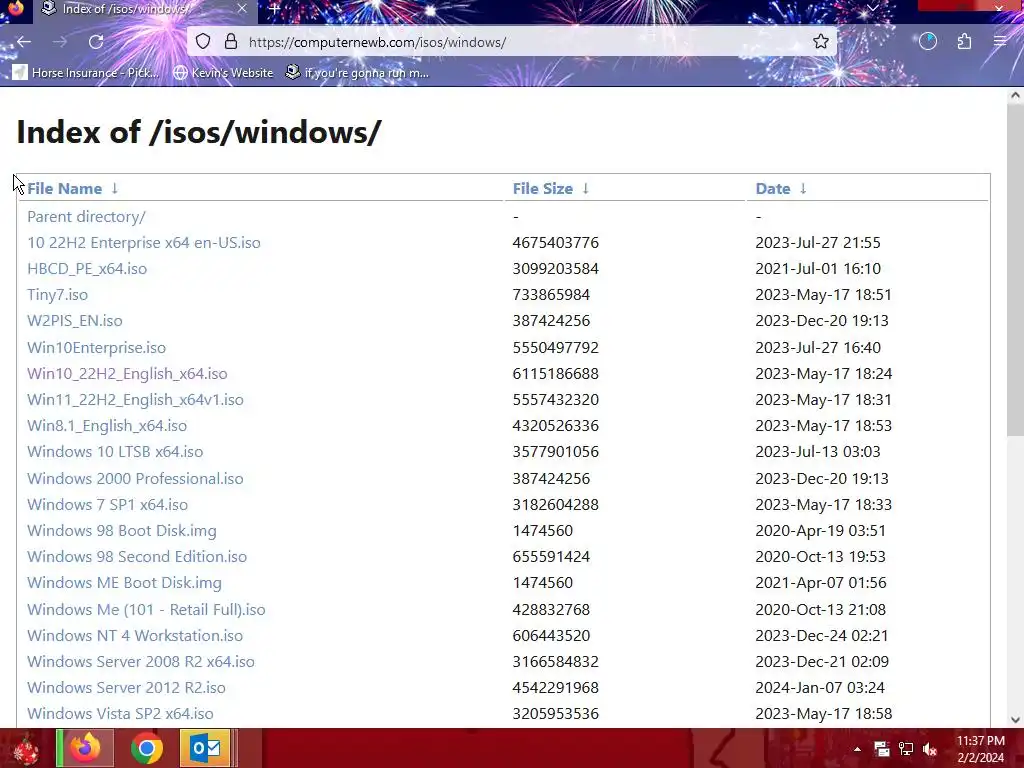This screenshot has width=1024, height=768.
Task: Click Windows Vista SP2 x64.iso link
Action: (120, 714)
